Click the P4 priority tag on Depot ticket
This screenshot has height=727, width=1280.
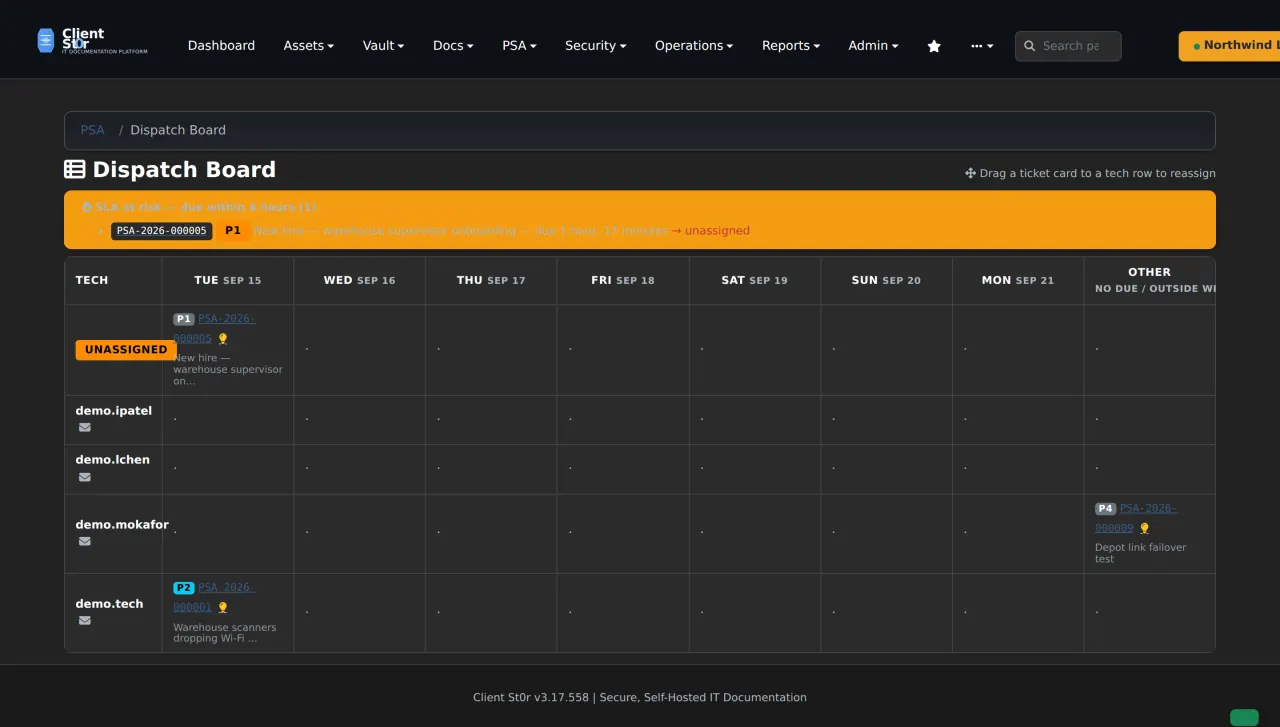click(x=1105, y=509)
